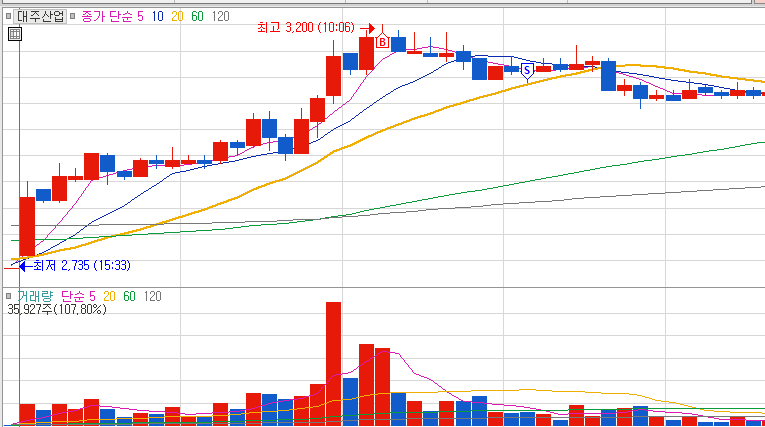Click the blue S sell marker

click(527, 71)
